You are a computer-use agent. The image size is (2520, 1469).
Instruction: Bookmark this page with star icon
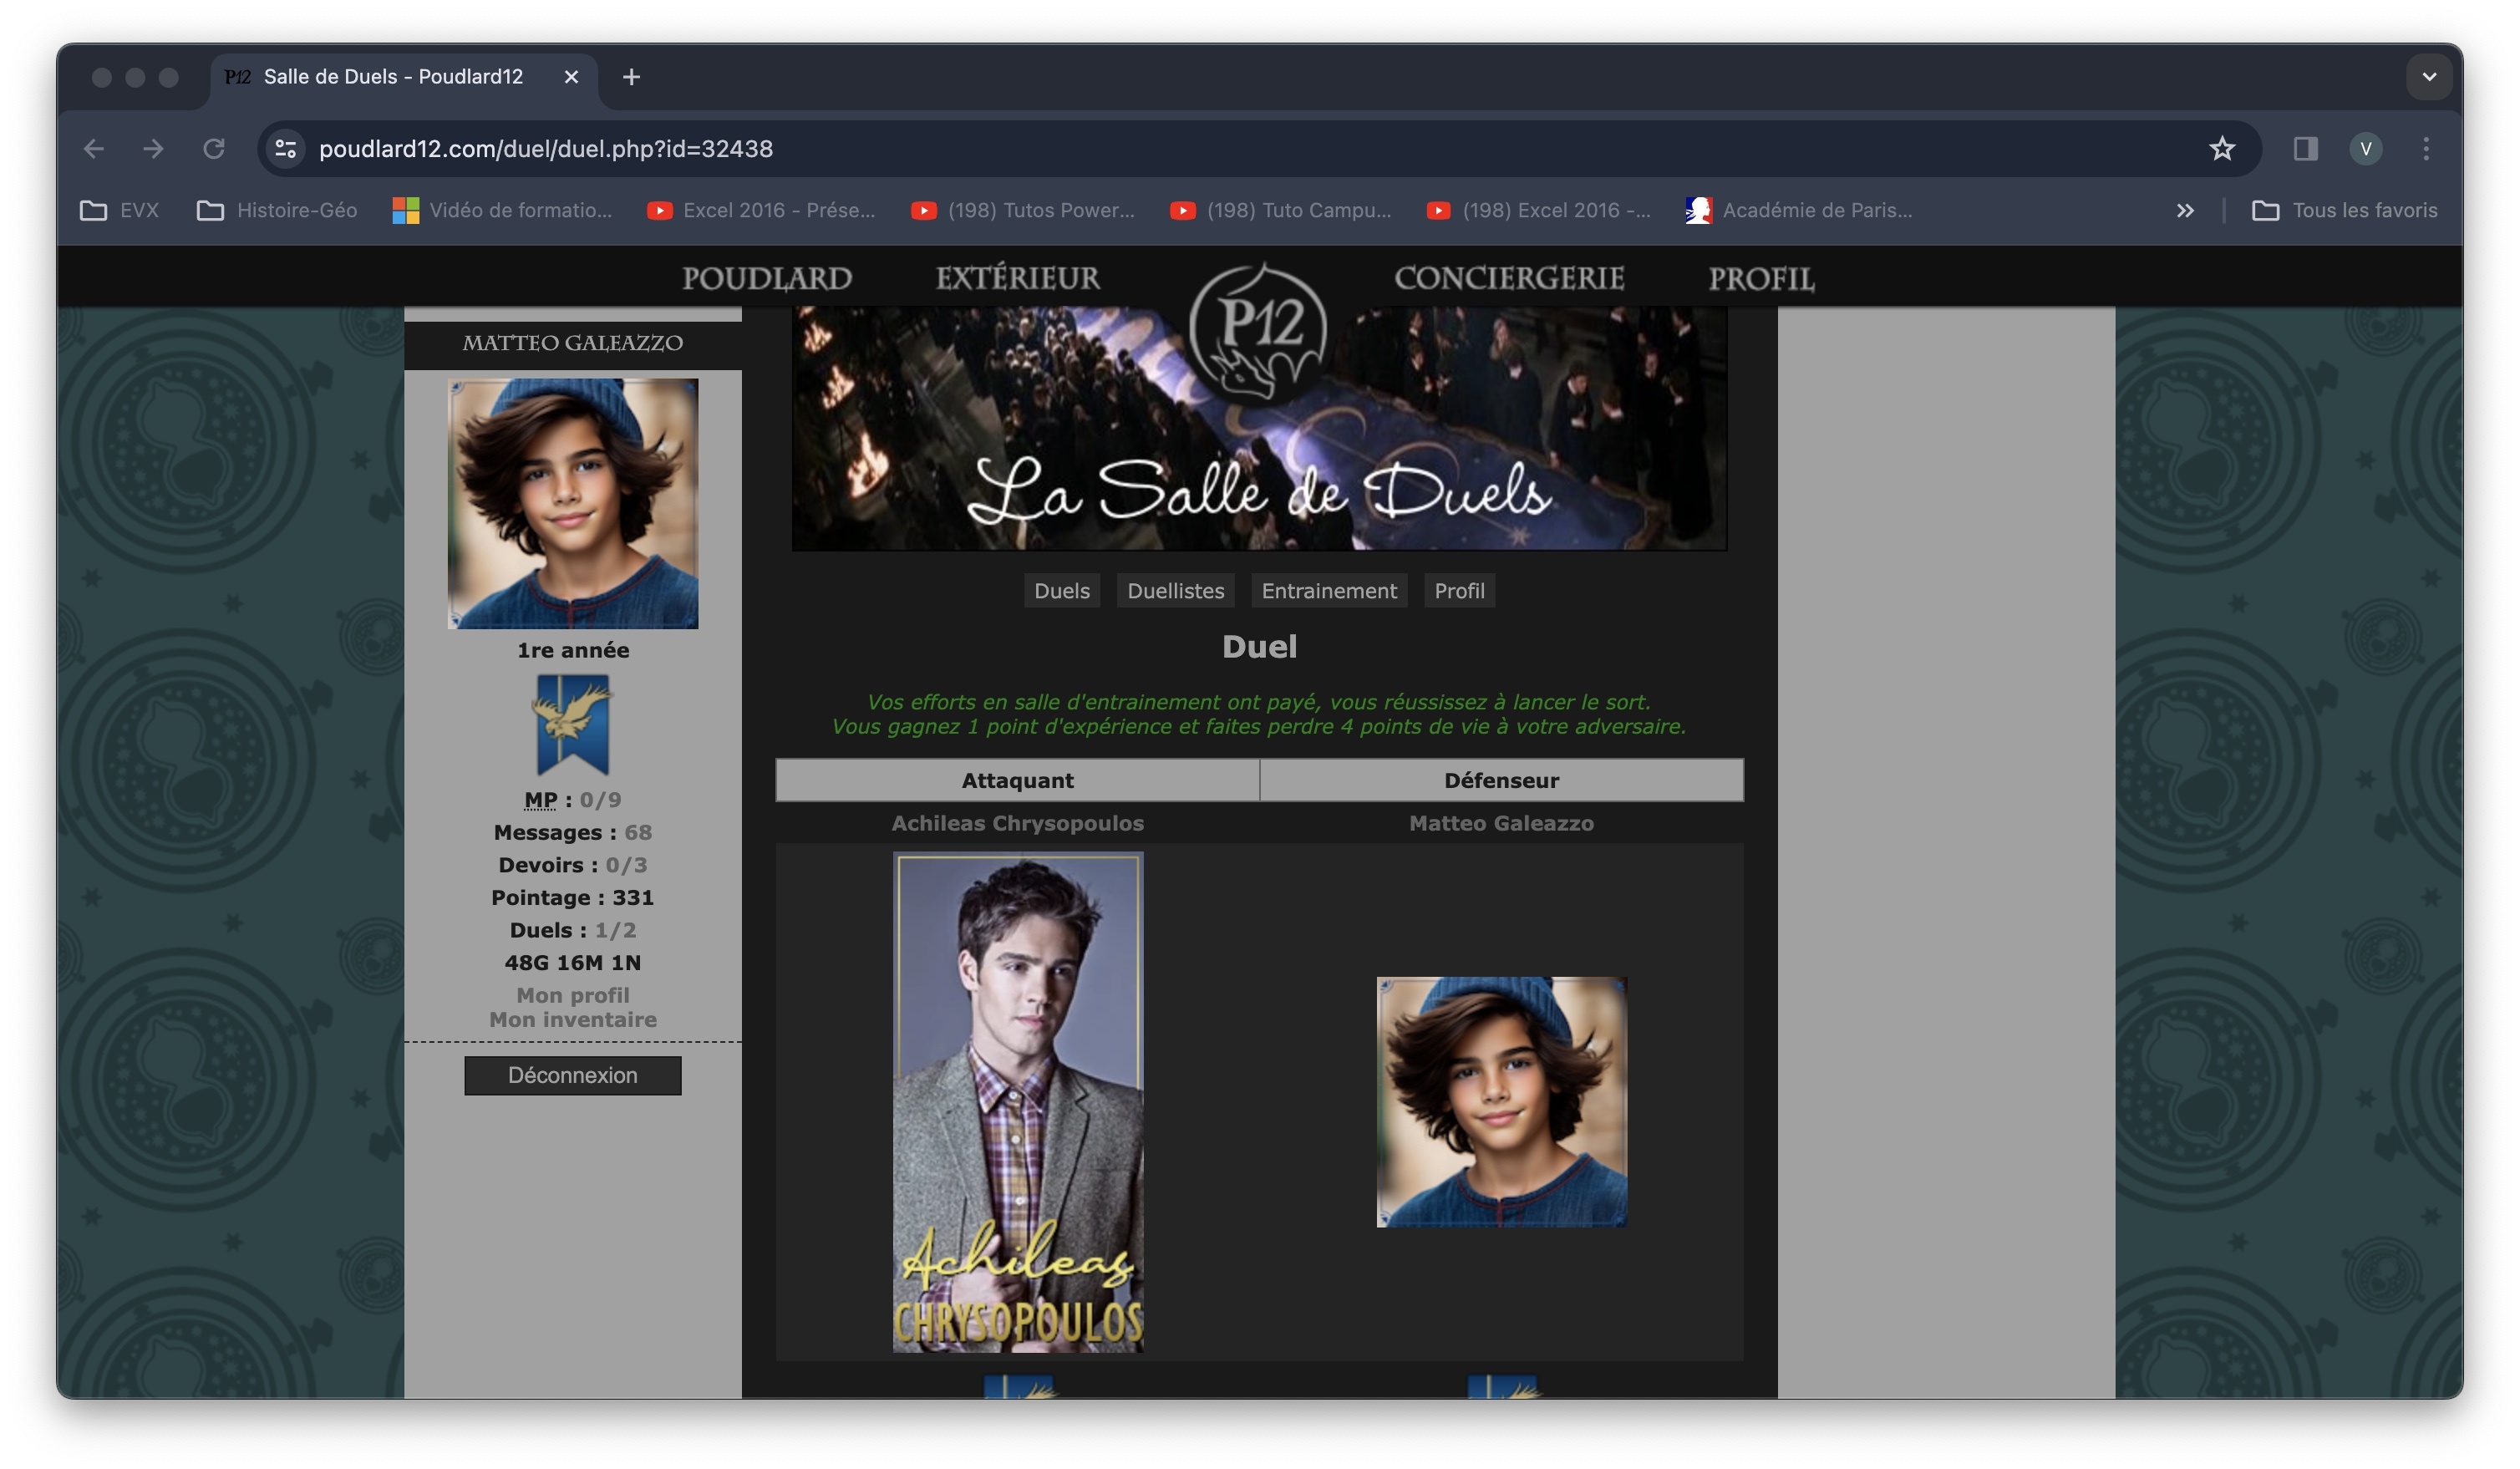click(2221, 149)
